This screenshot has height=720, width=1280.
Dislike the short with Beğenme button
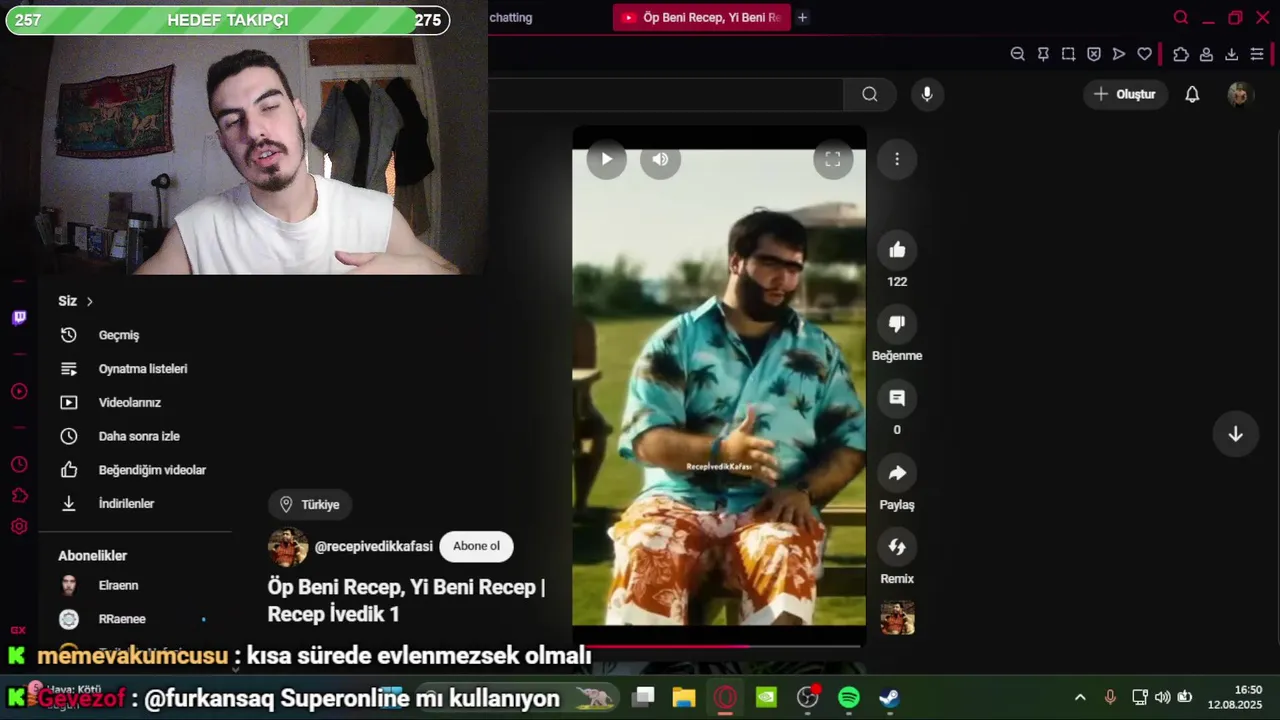pyautogui.click(x=897, y=324)
